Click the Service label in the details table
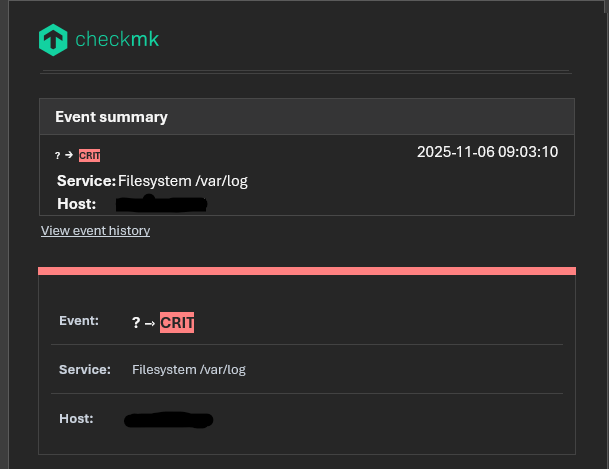This screenshot has height=469, width=609. [84, 369]
